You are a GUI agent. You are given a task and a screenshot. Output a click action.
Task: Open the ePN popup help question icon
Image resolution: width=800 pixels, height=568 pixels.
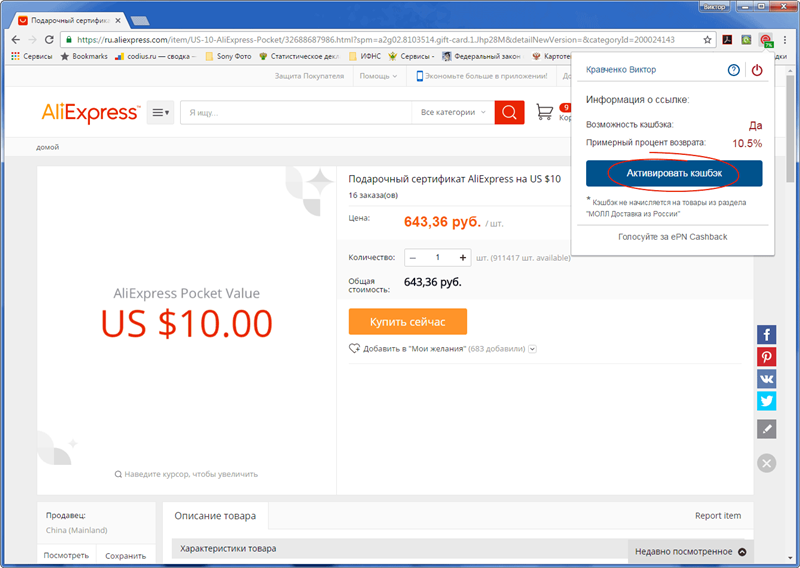(734, 70)
